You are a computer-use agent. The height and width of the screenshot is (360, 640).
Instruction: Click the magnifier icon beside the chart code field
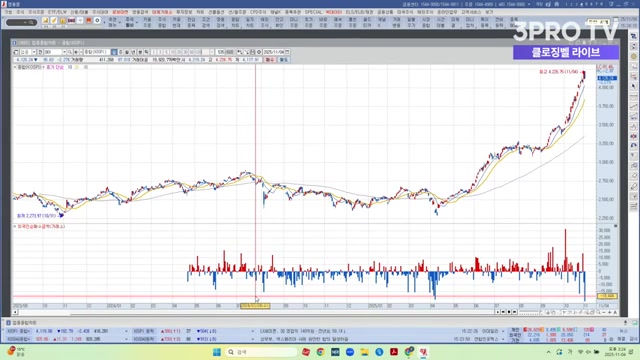[x=70, y=52]
